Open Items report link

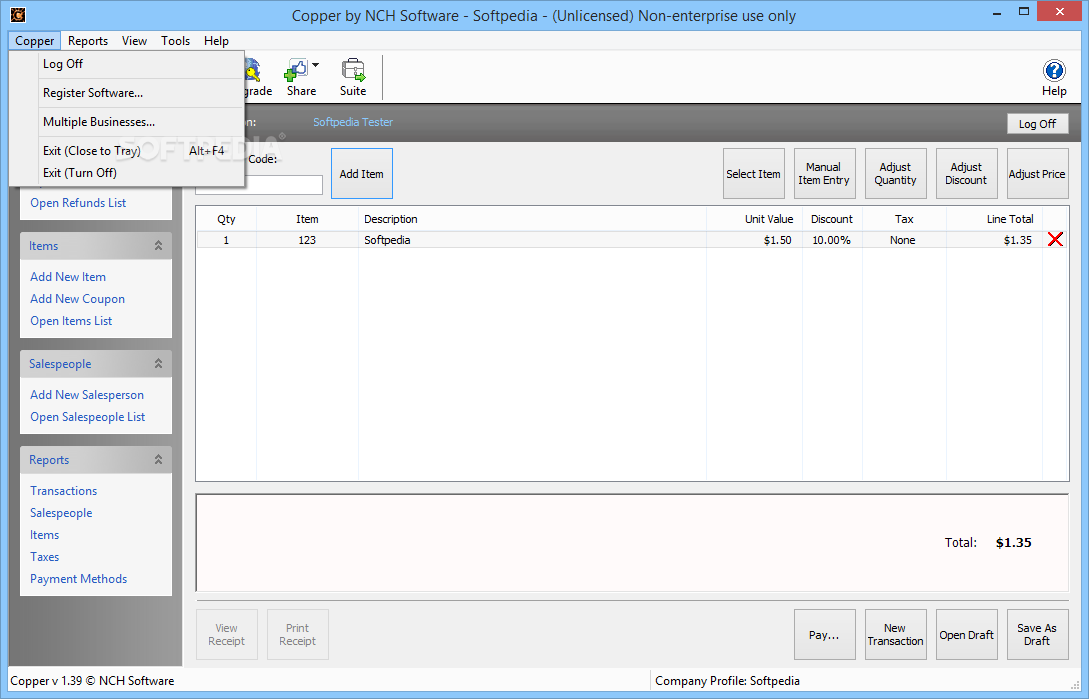point(44,535)
